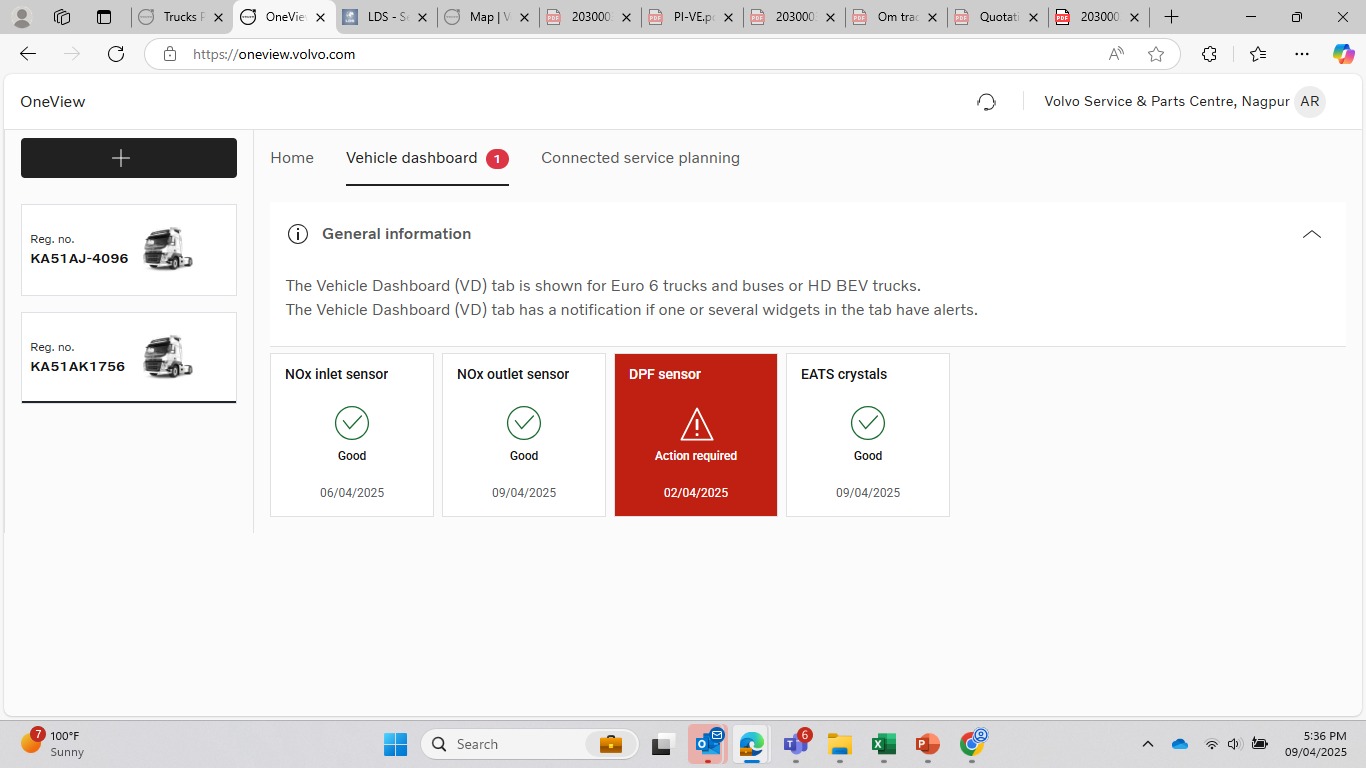
Task: Switch to the Map browser tab
Action: [x=488, y=17]
